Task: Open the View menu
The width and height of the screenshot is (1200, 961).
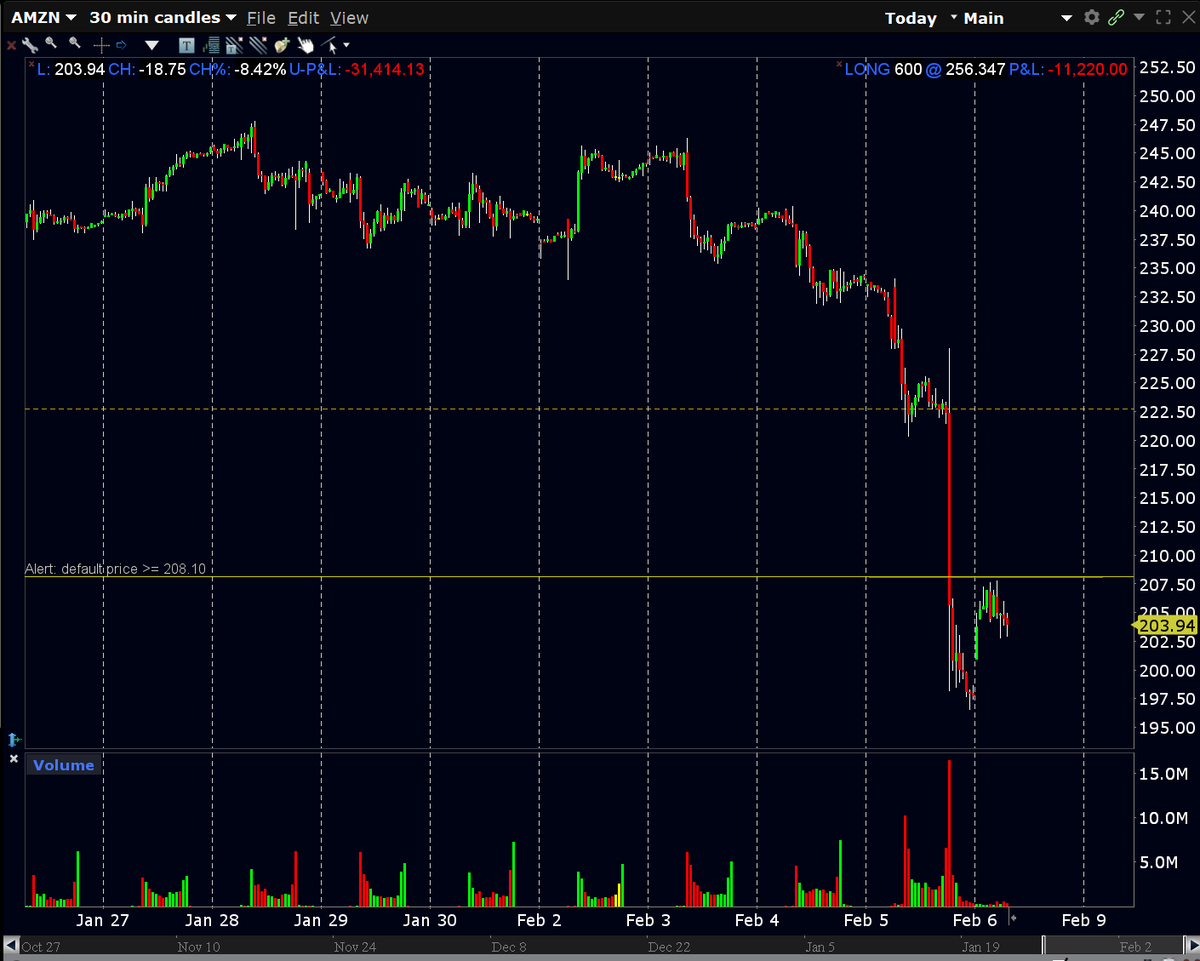Action: [x=349, y=18]
